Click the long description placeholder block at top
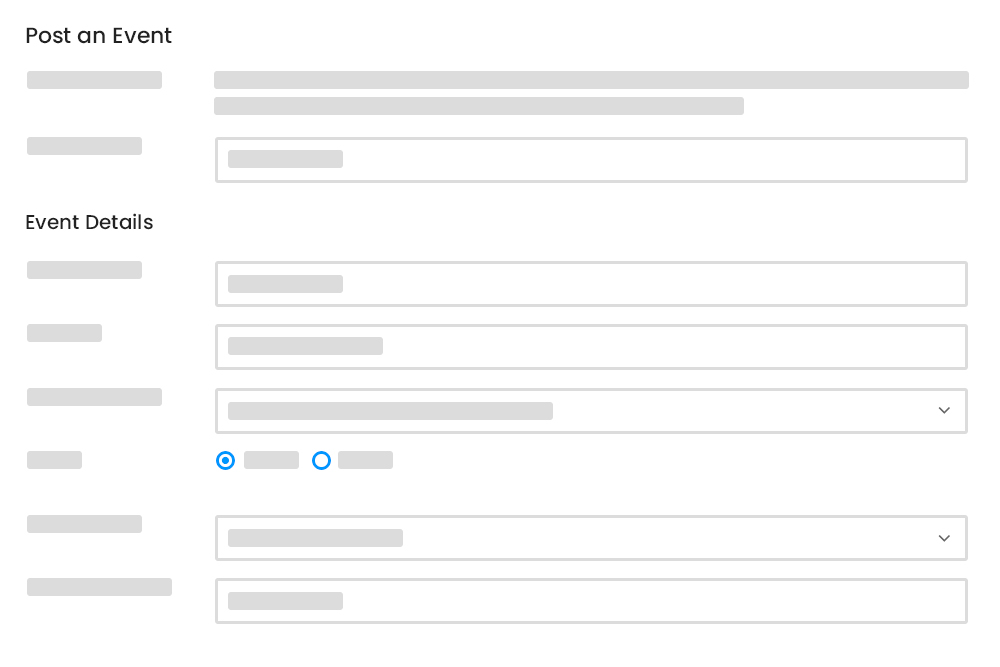1000x667 pixels. [x=590, y=80]
